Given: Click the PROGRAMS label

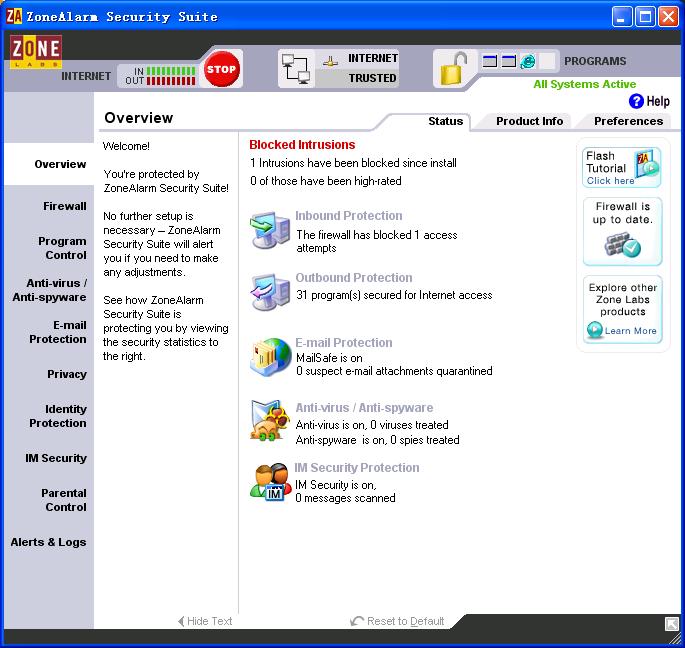Looking at the screenshot, I should pyautogui.click(x=595, y=61).
